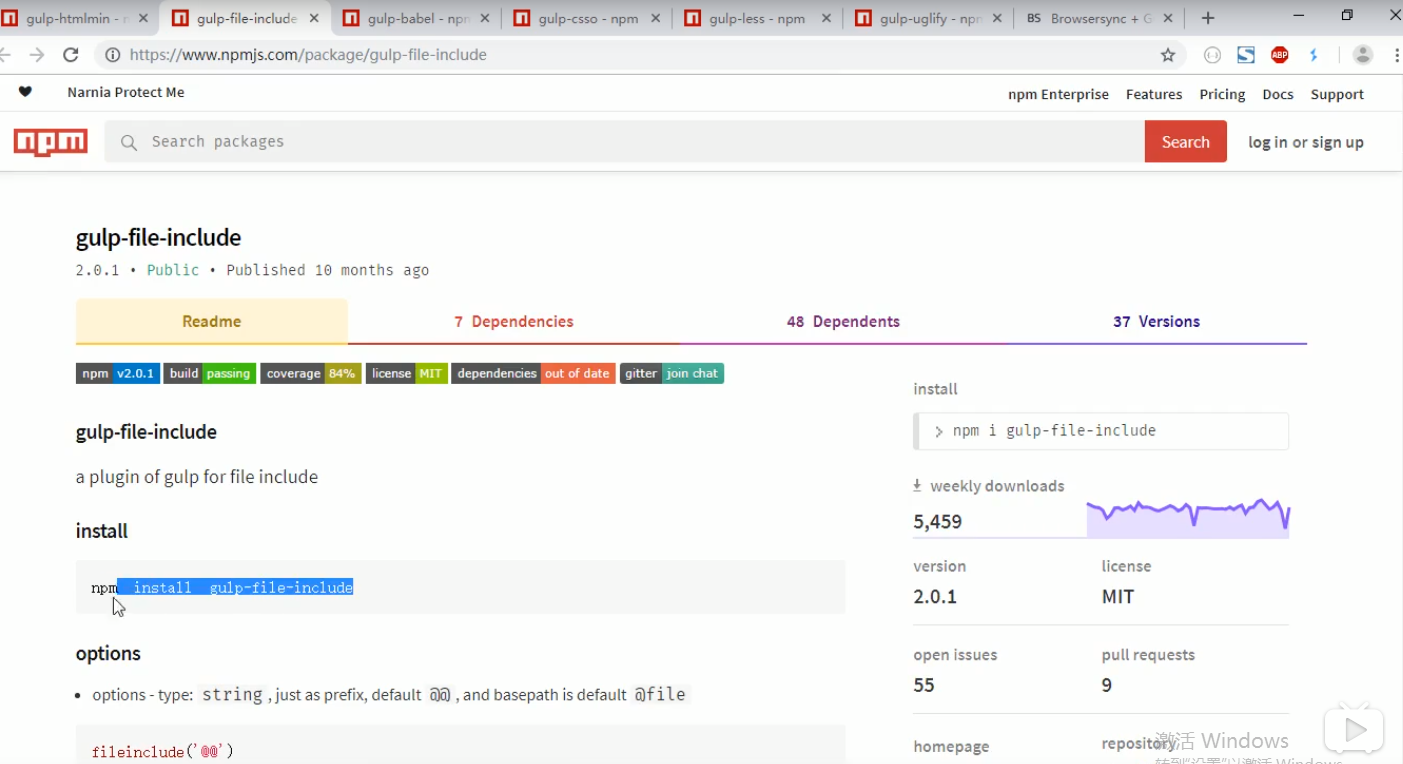Open the Features link
1403x764 pixels.
(x=1154, y=94)
